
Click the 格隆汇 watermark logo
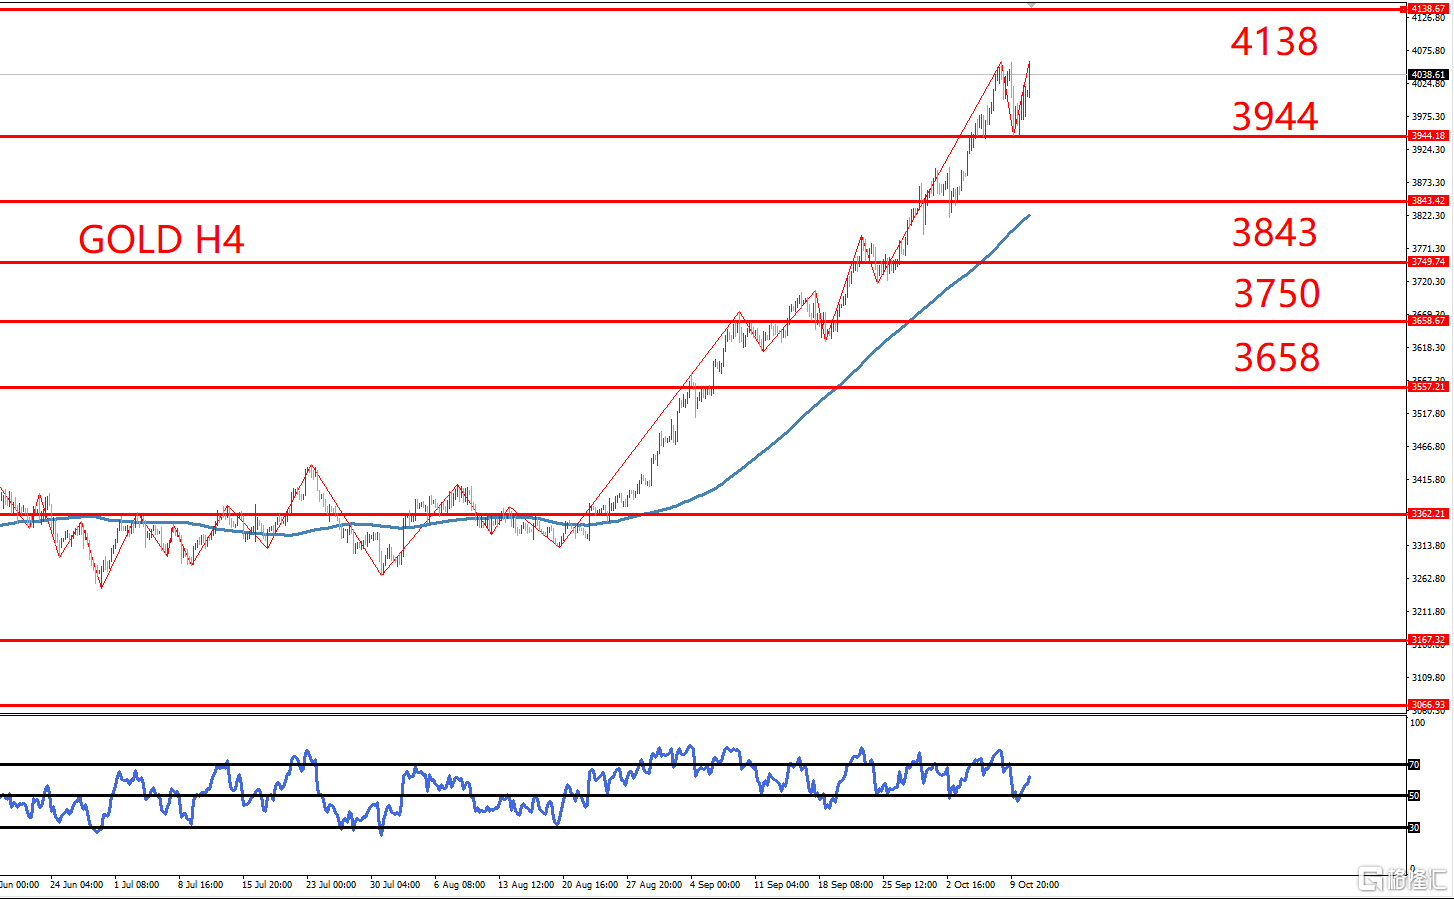(1401, 879)
